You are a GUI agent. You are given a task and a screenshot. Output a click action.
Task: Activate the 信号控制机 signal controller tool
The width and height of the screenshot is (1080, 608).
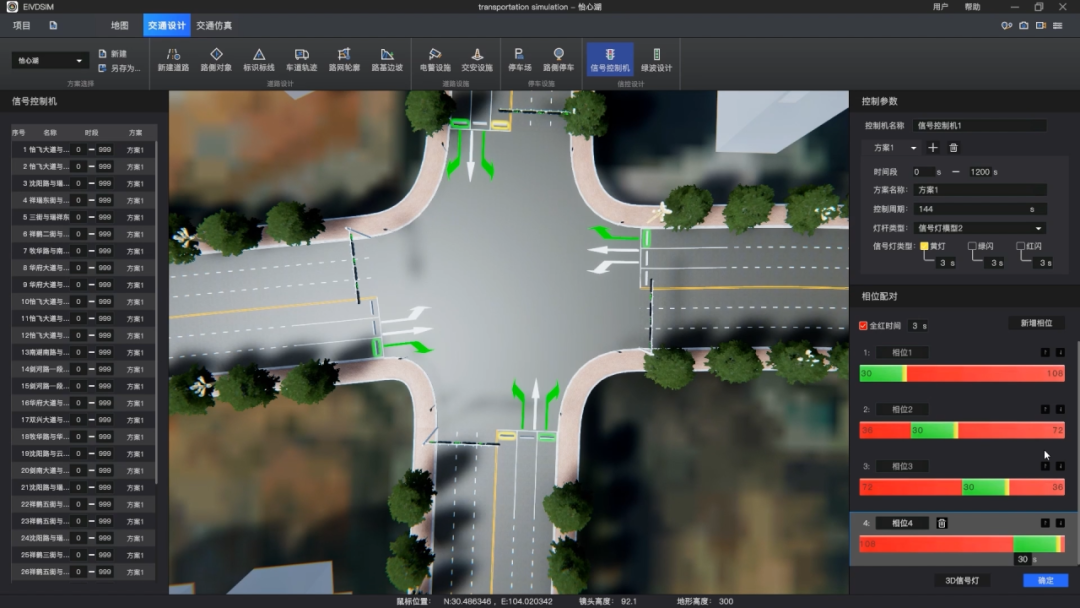[610, 59]
